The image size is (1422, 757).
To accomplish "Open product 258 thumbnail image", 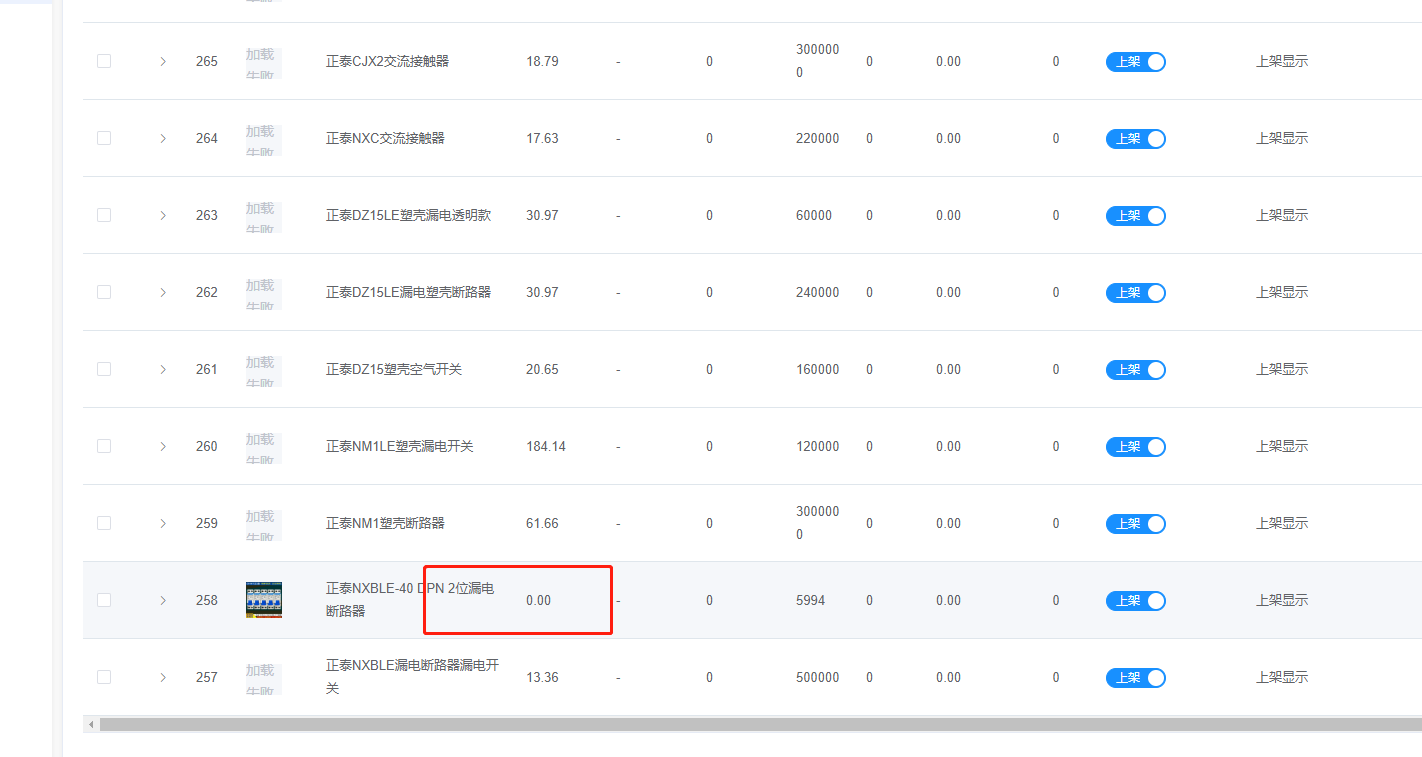I will click(264, 600).
